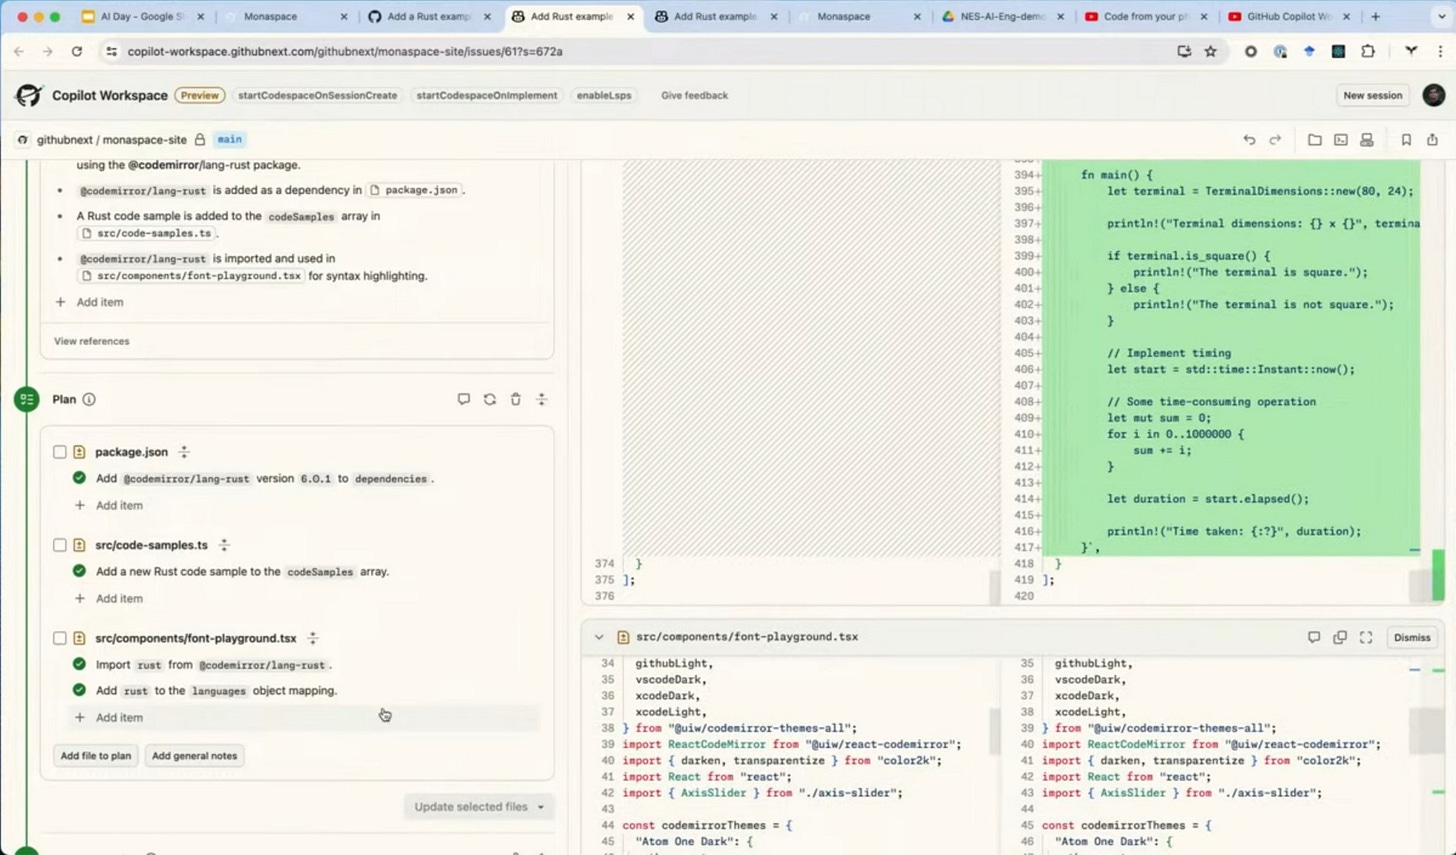
Task: Switch to the 'Add a Rust example' GitHub tab
Action: (429, 16)
